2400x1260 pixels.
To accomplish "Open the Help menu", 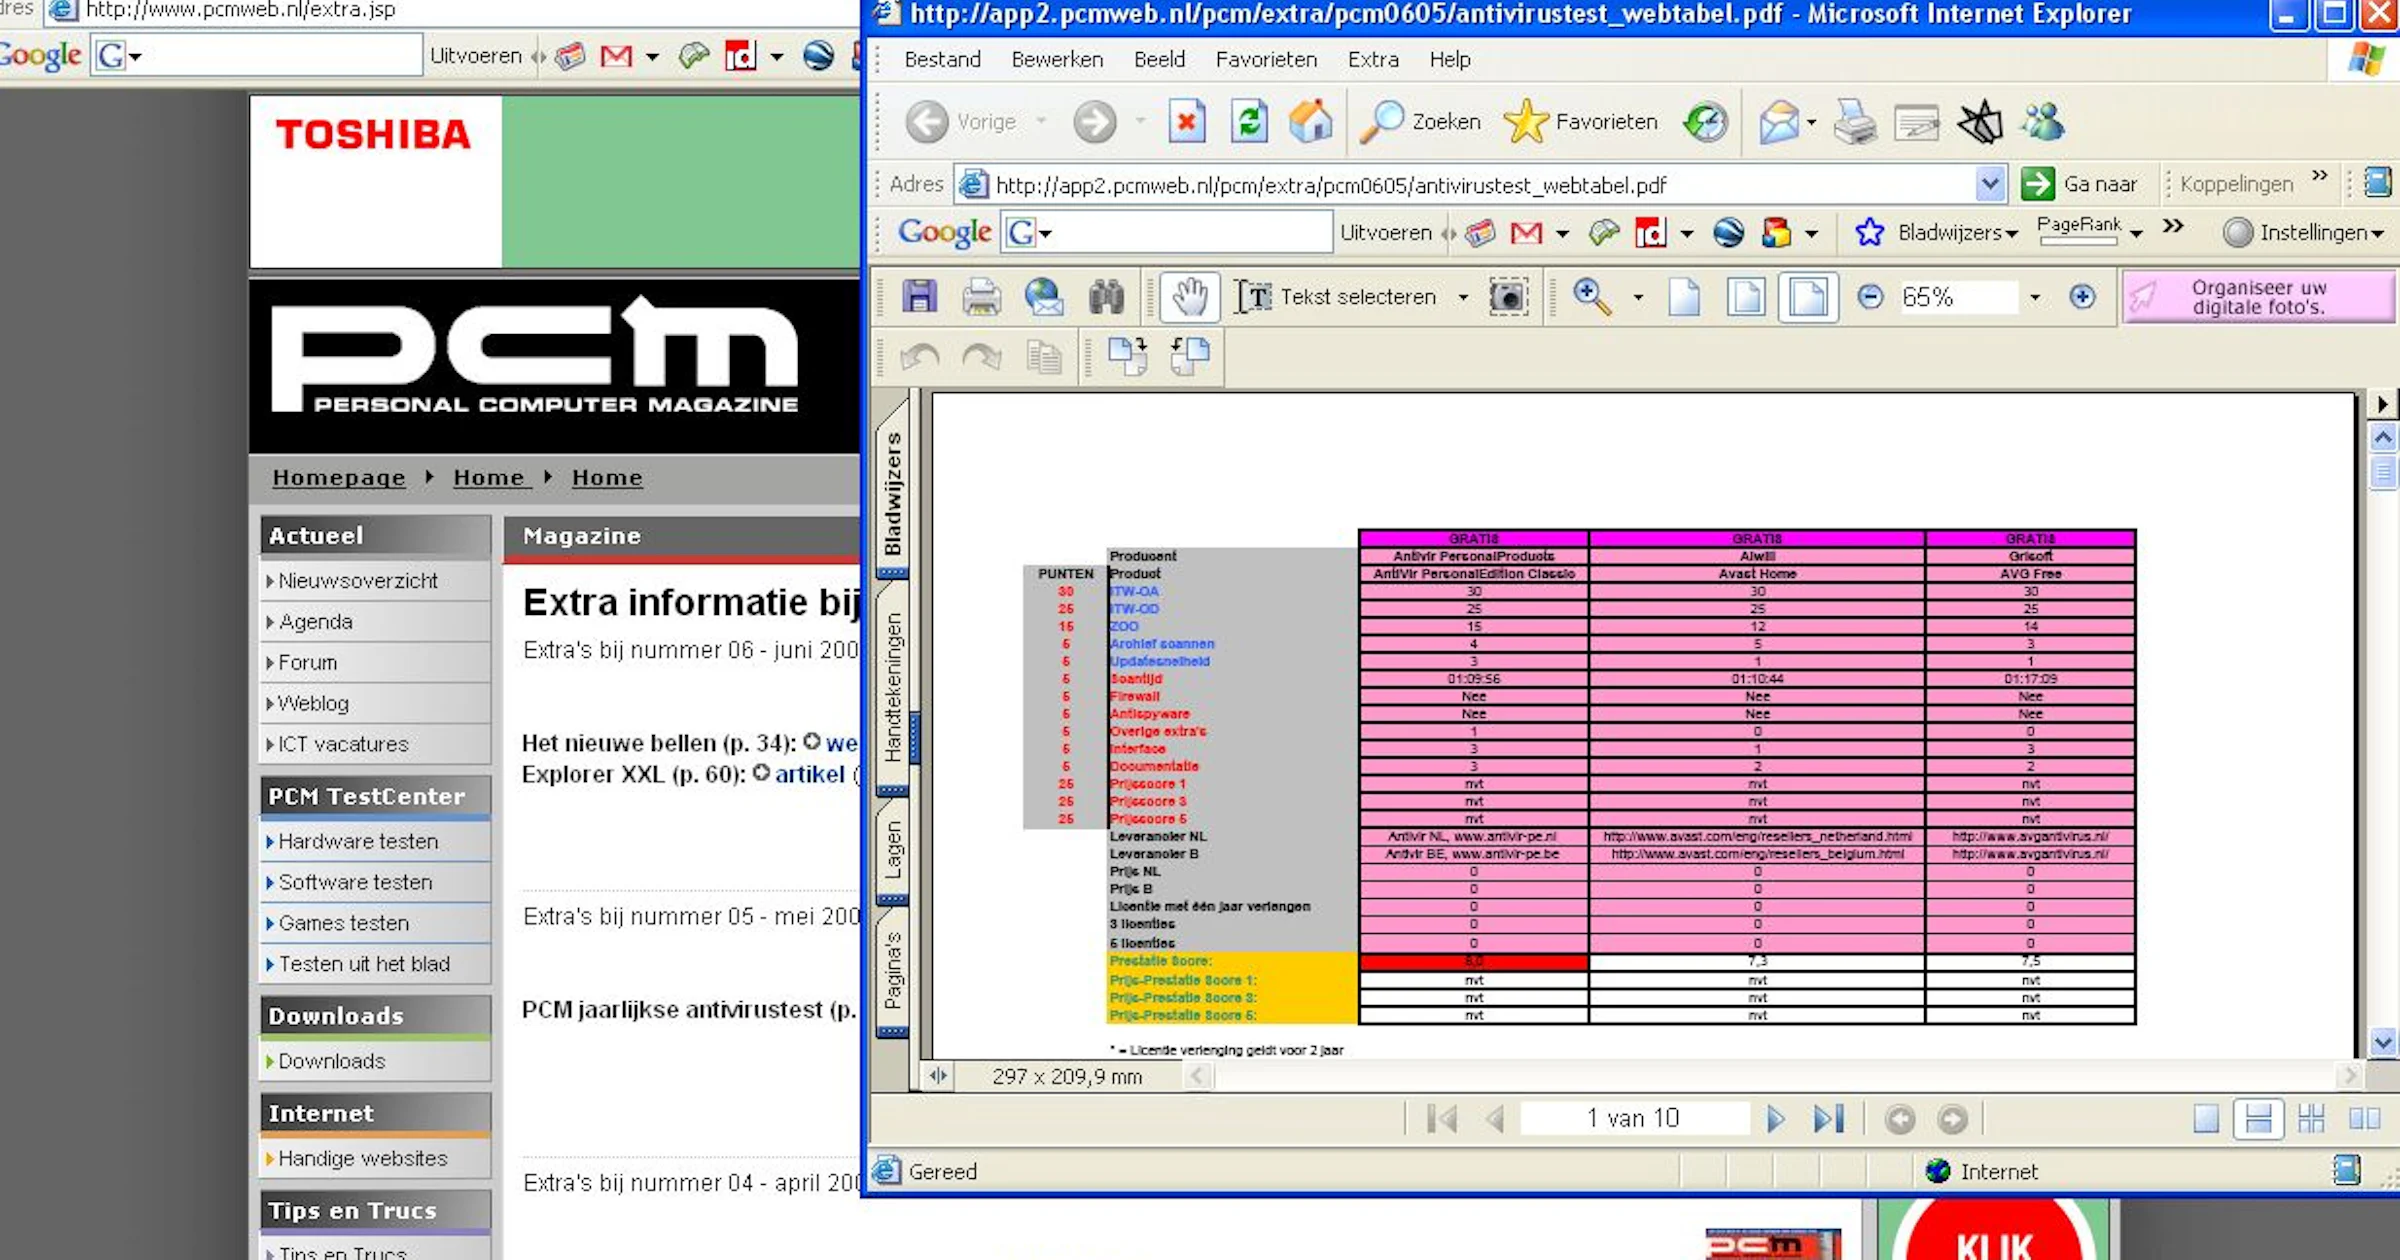I will click(1449, 60).
